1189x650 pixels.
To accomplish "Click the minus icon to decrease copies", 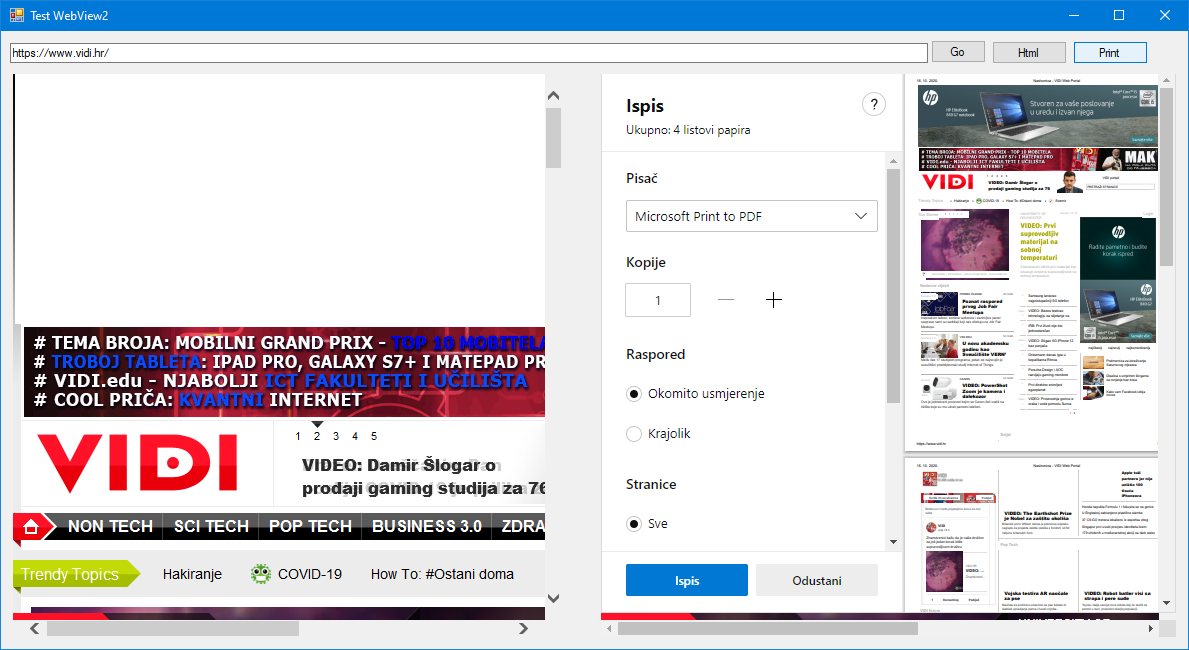I will point(726,300).
